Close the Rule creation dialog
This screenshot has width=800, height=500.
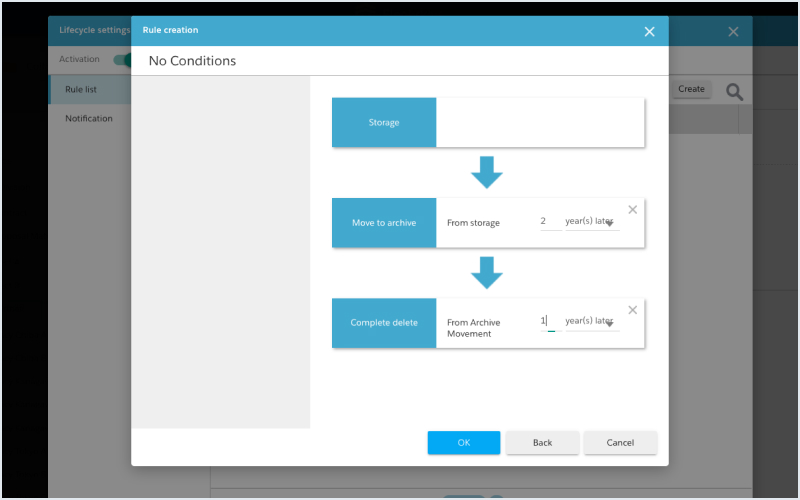[649, 32]
